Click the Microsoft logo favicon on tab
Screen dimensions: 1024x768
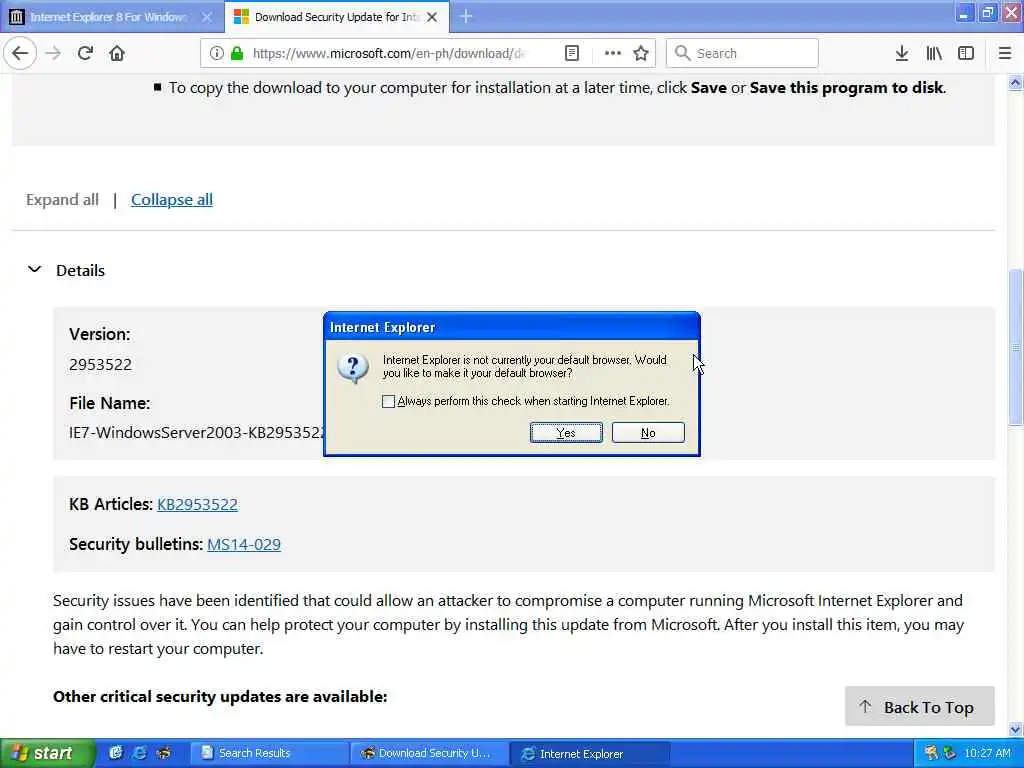pyautogui.click(x=241, y=17)
